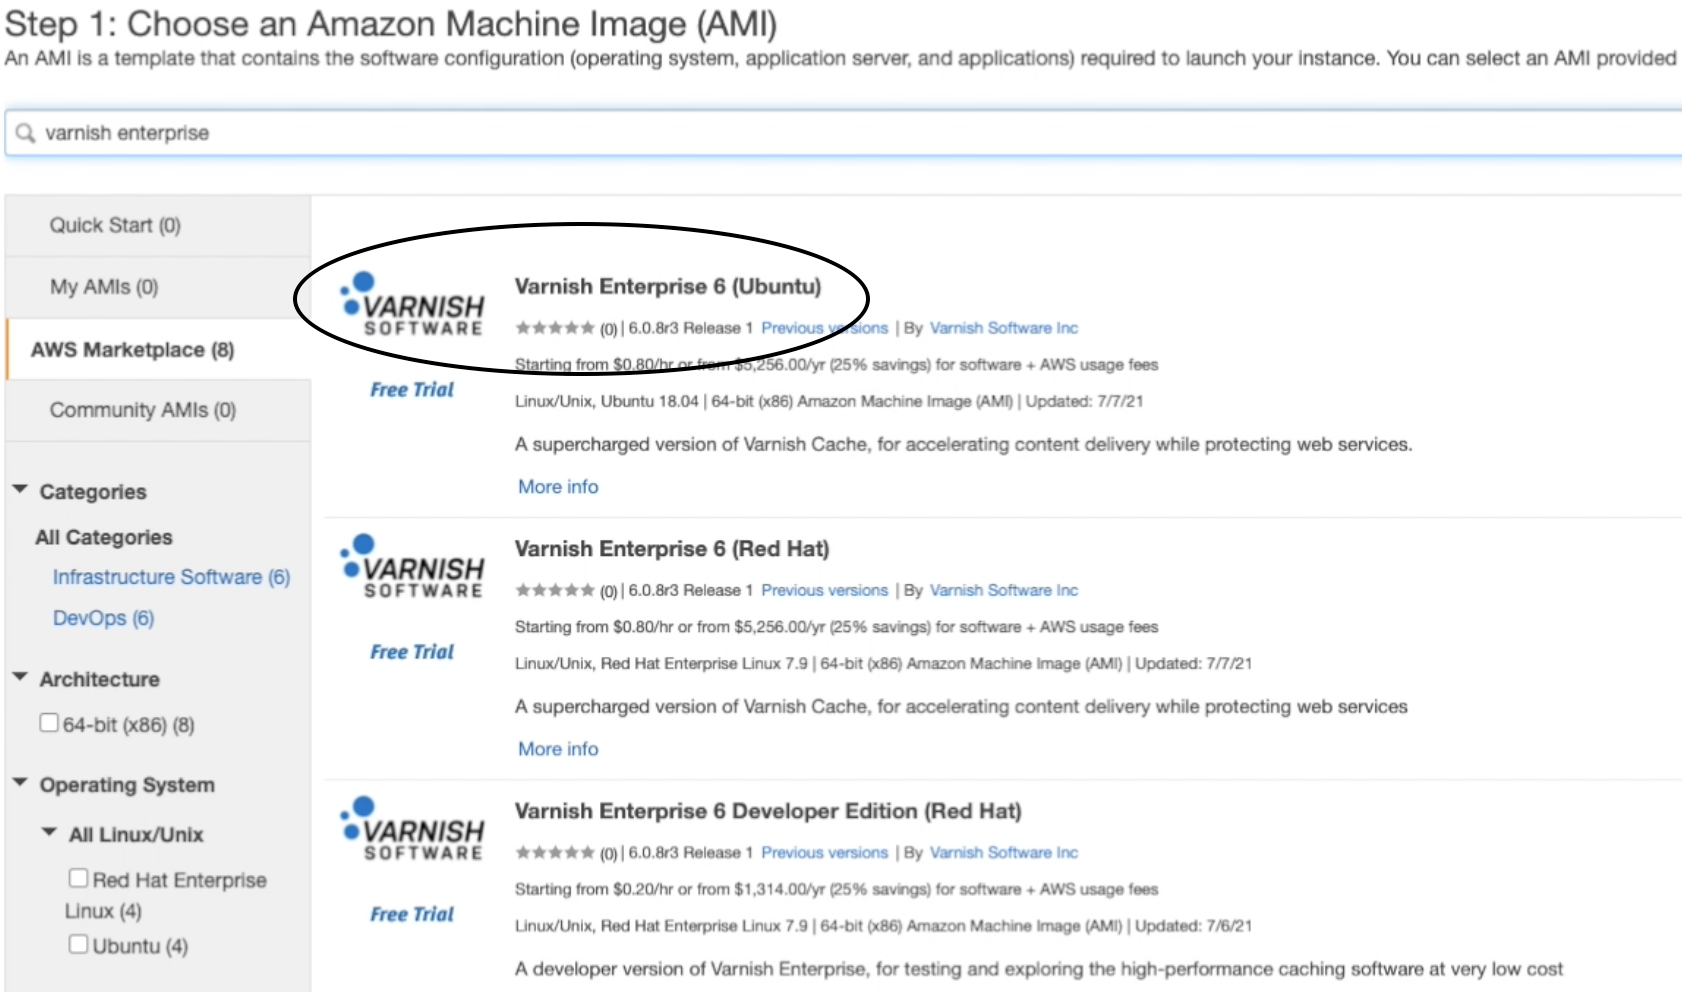Open the My AMIs (0) tab
This screenshot has width=1682, height=992.
tap(158, 287)
